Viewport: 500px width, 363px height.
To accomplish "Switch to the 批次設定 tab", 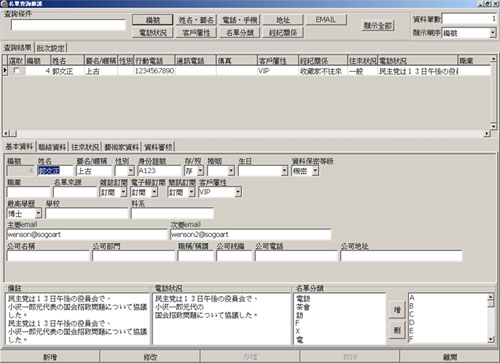I will (x=50, y=48).
